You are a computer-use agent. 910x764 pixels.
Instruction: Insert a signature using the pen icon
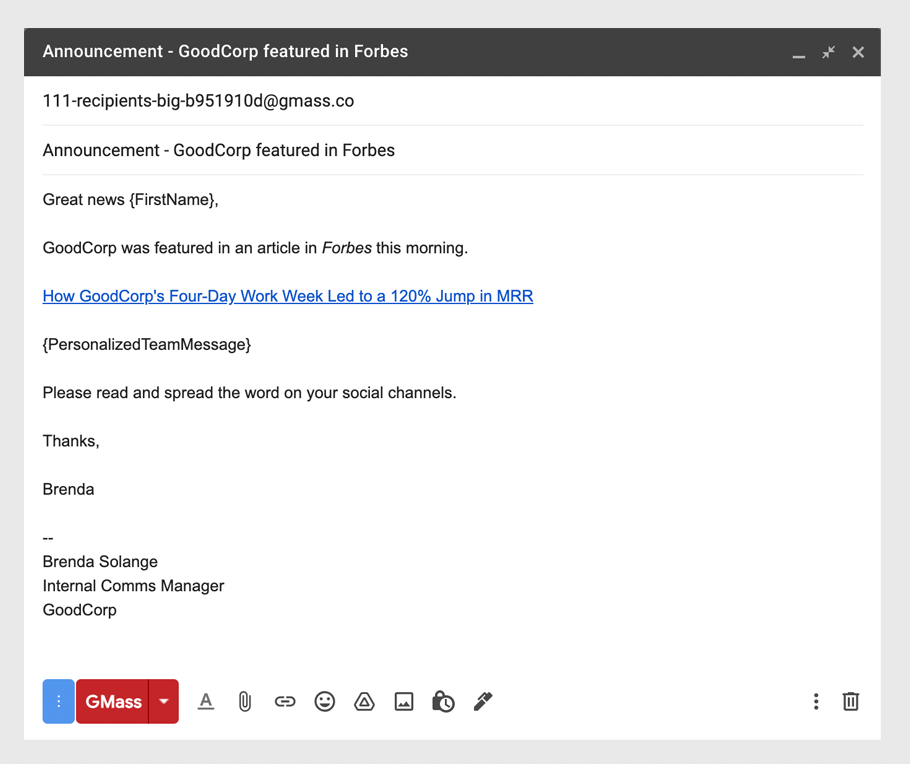pyautogui.click(x=483, y=701)
